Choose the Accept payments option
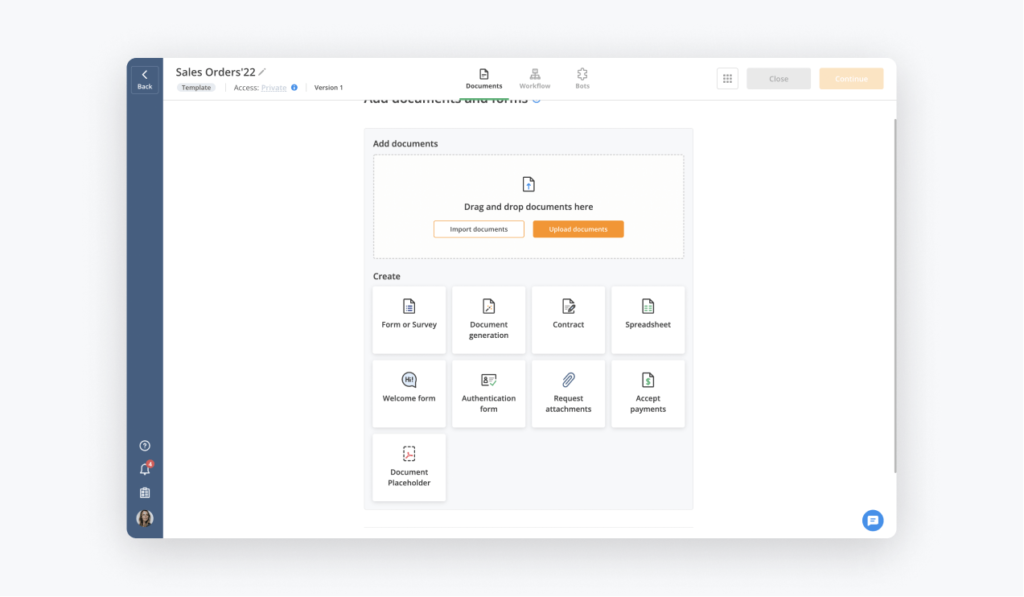 point(648,393)
